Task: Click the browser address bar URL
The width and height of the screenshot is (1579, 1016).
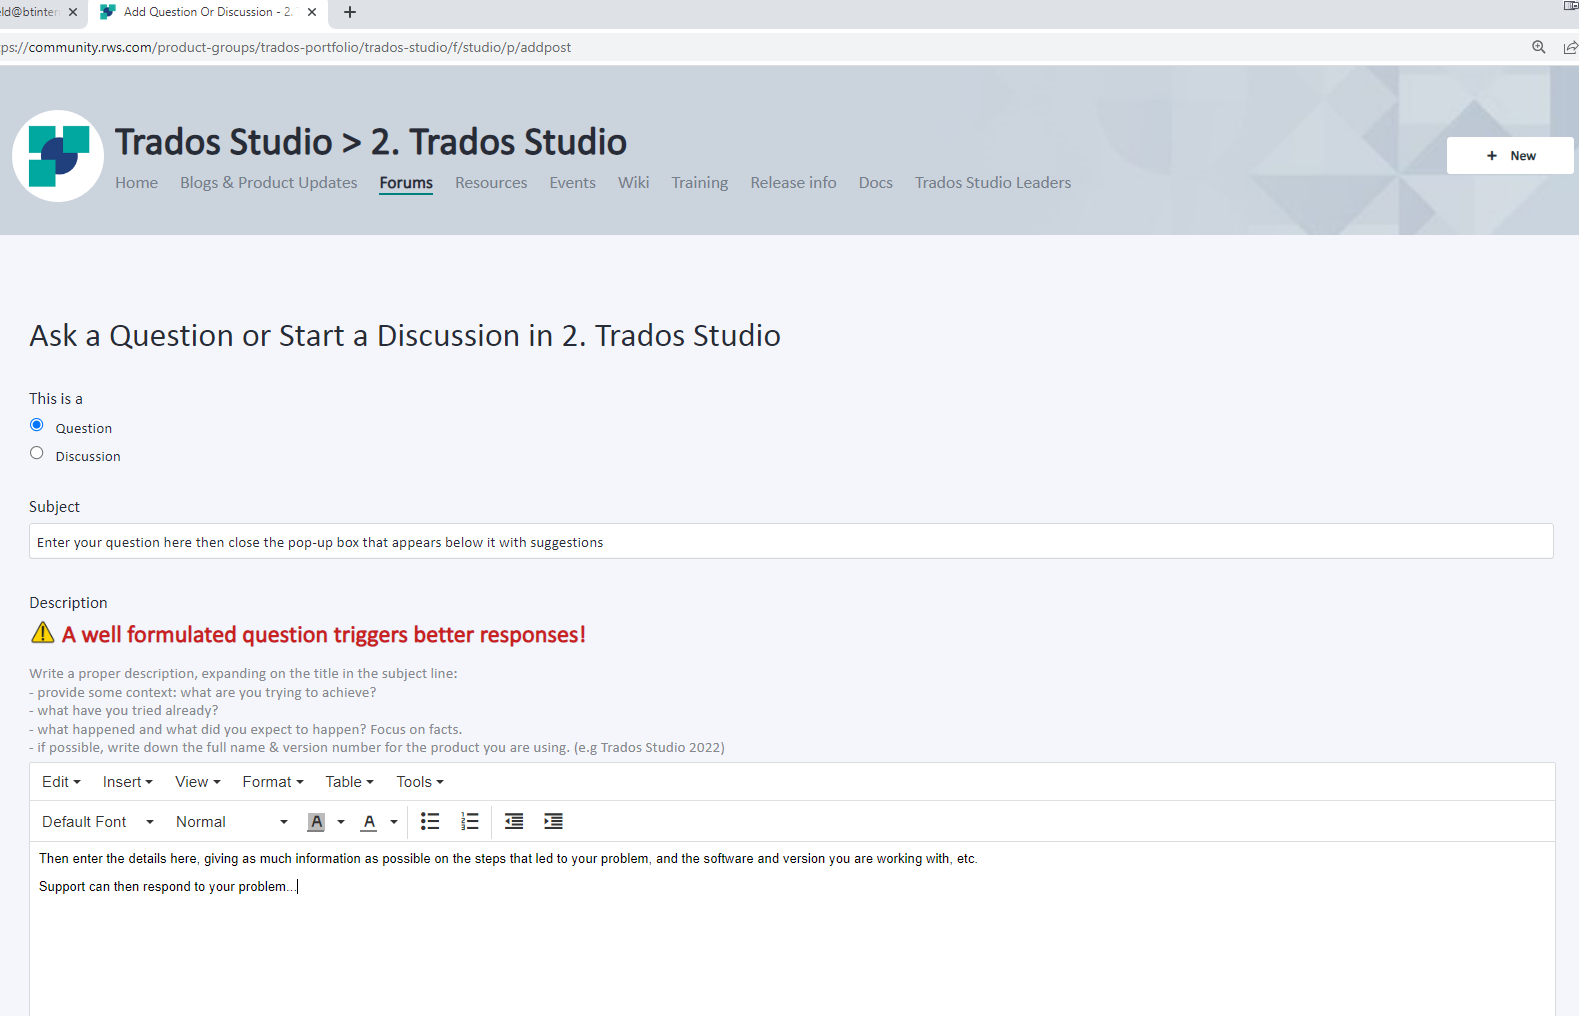Action: point(286,47)
